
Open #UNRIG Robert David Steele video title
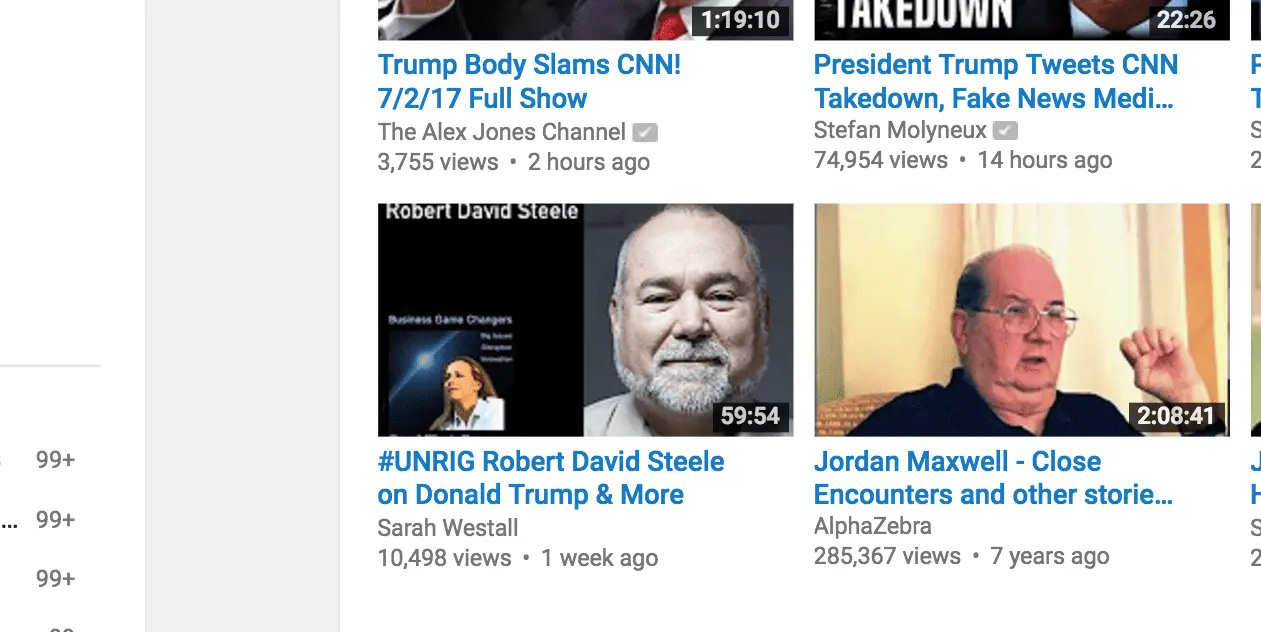point(551,478)
